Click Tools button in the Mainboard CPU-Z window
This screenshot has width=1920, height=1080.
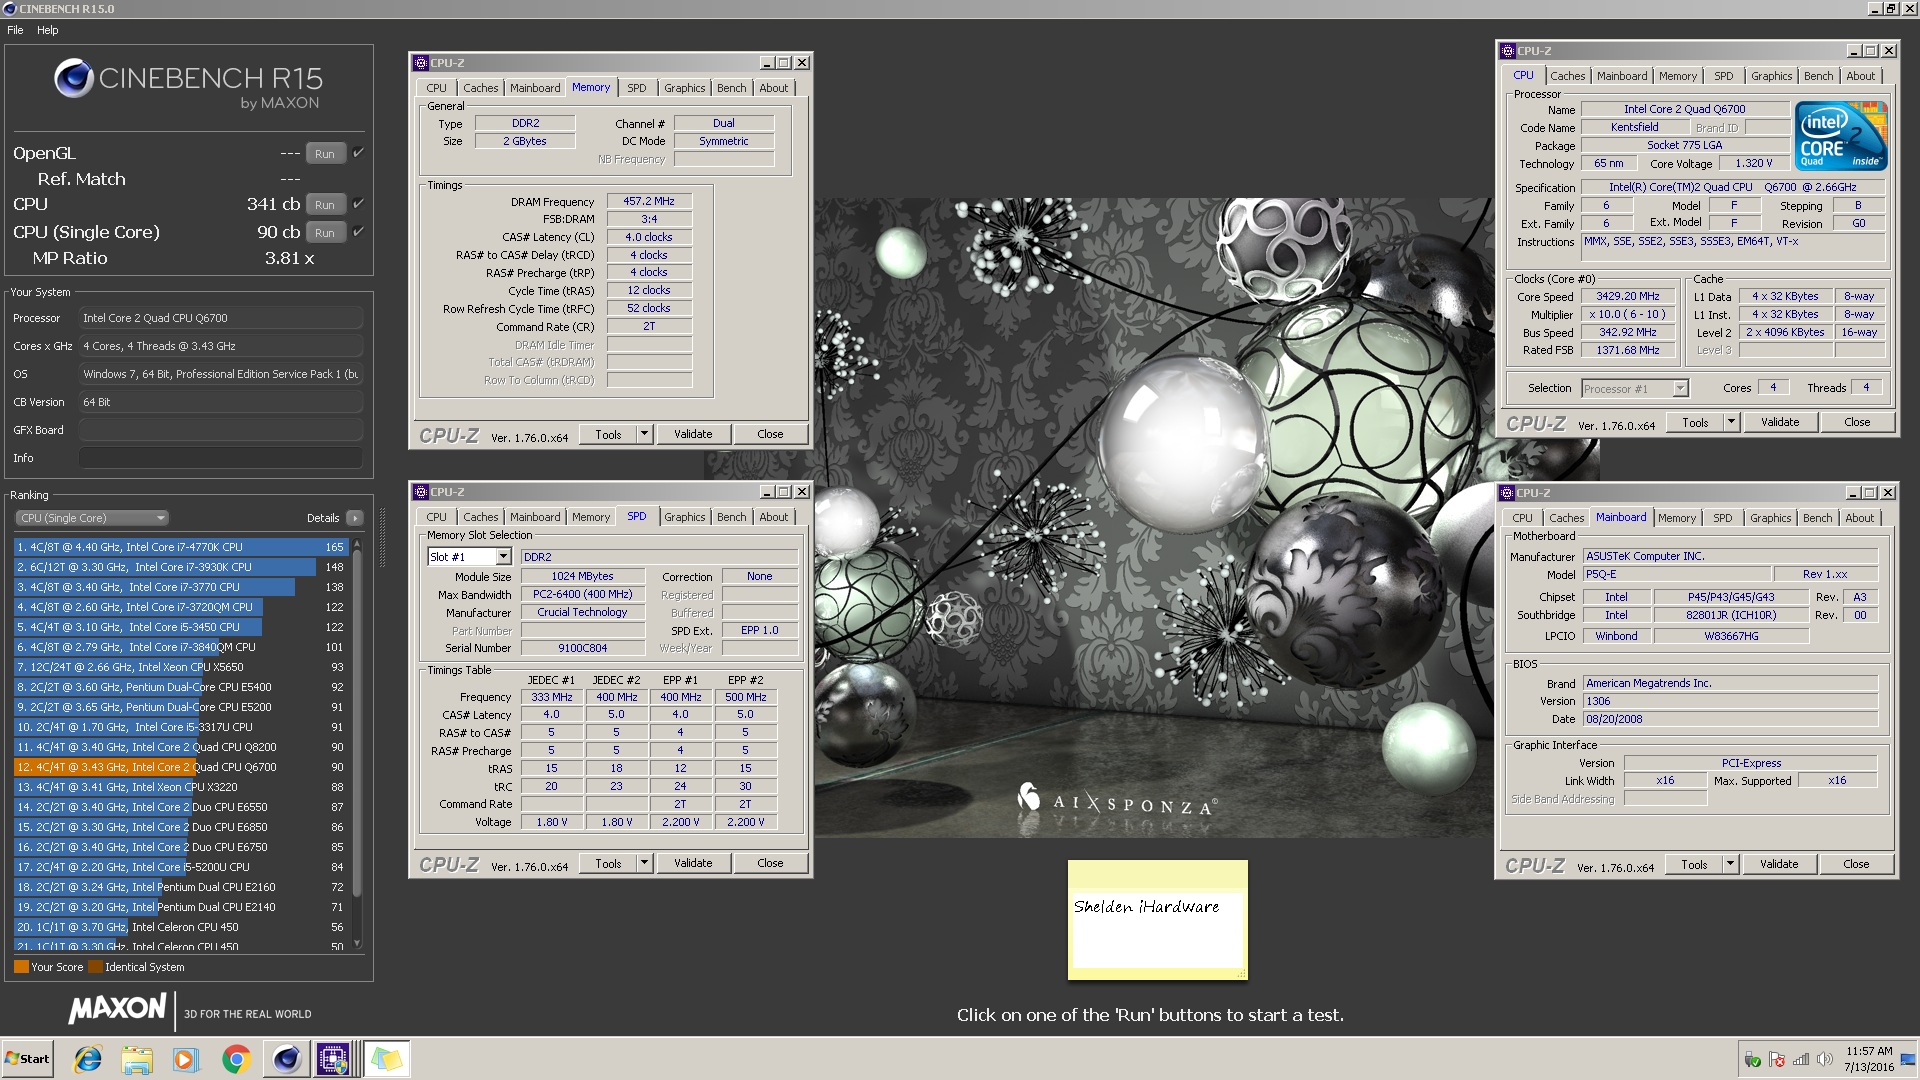1694,865
